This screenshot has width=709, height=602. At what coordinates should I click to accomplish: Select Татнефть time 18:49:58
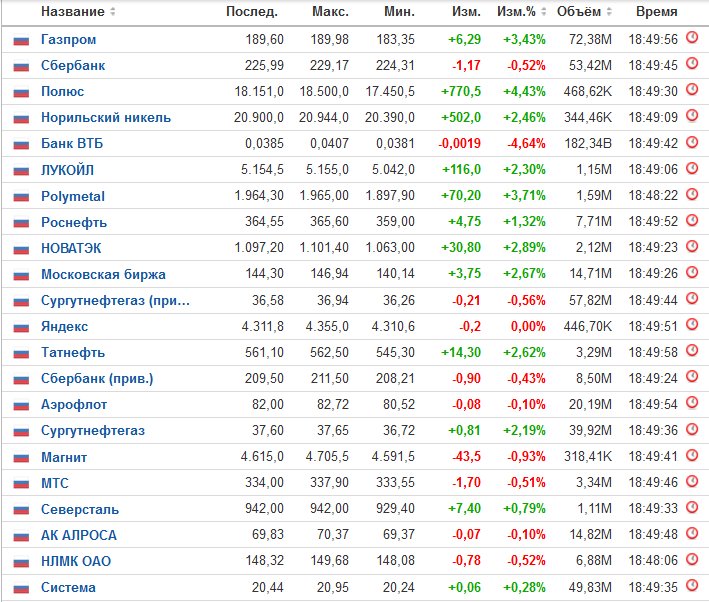coord(653,352)
